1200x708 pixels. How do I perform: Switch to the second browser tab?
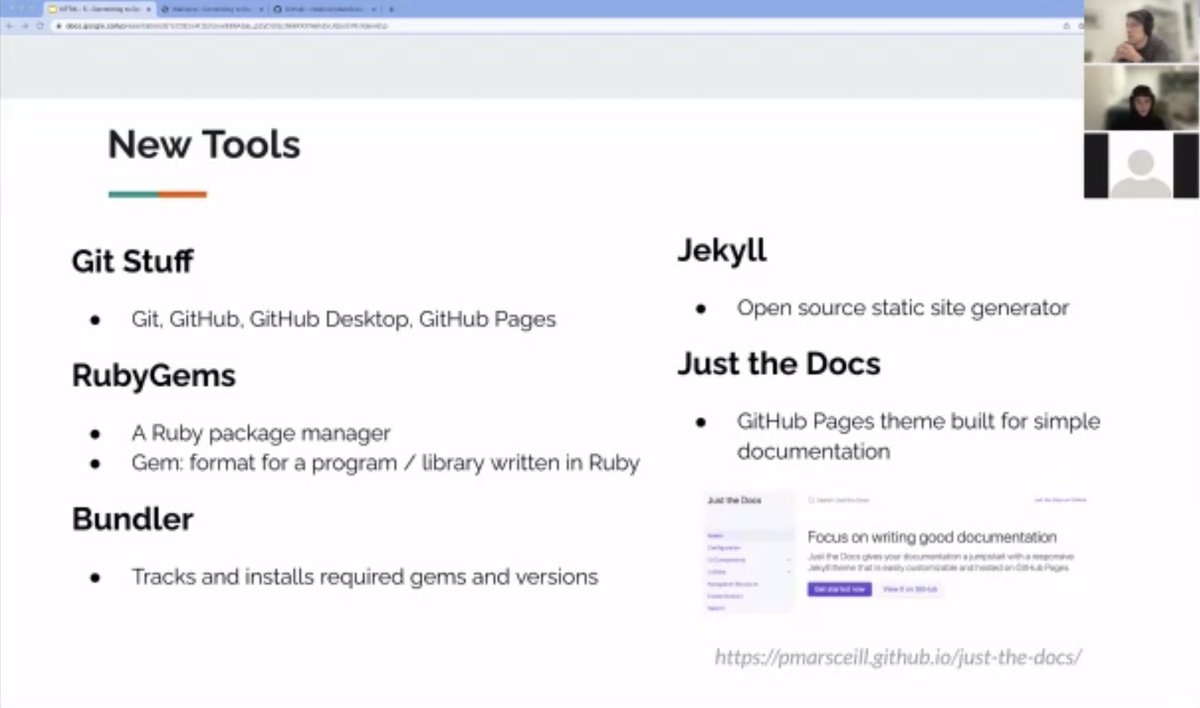(x=211, y=8)
